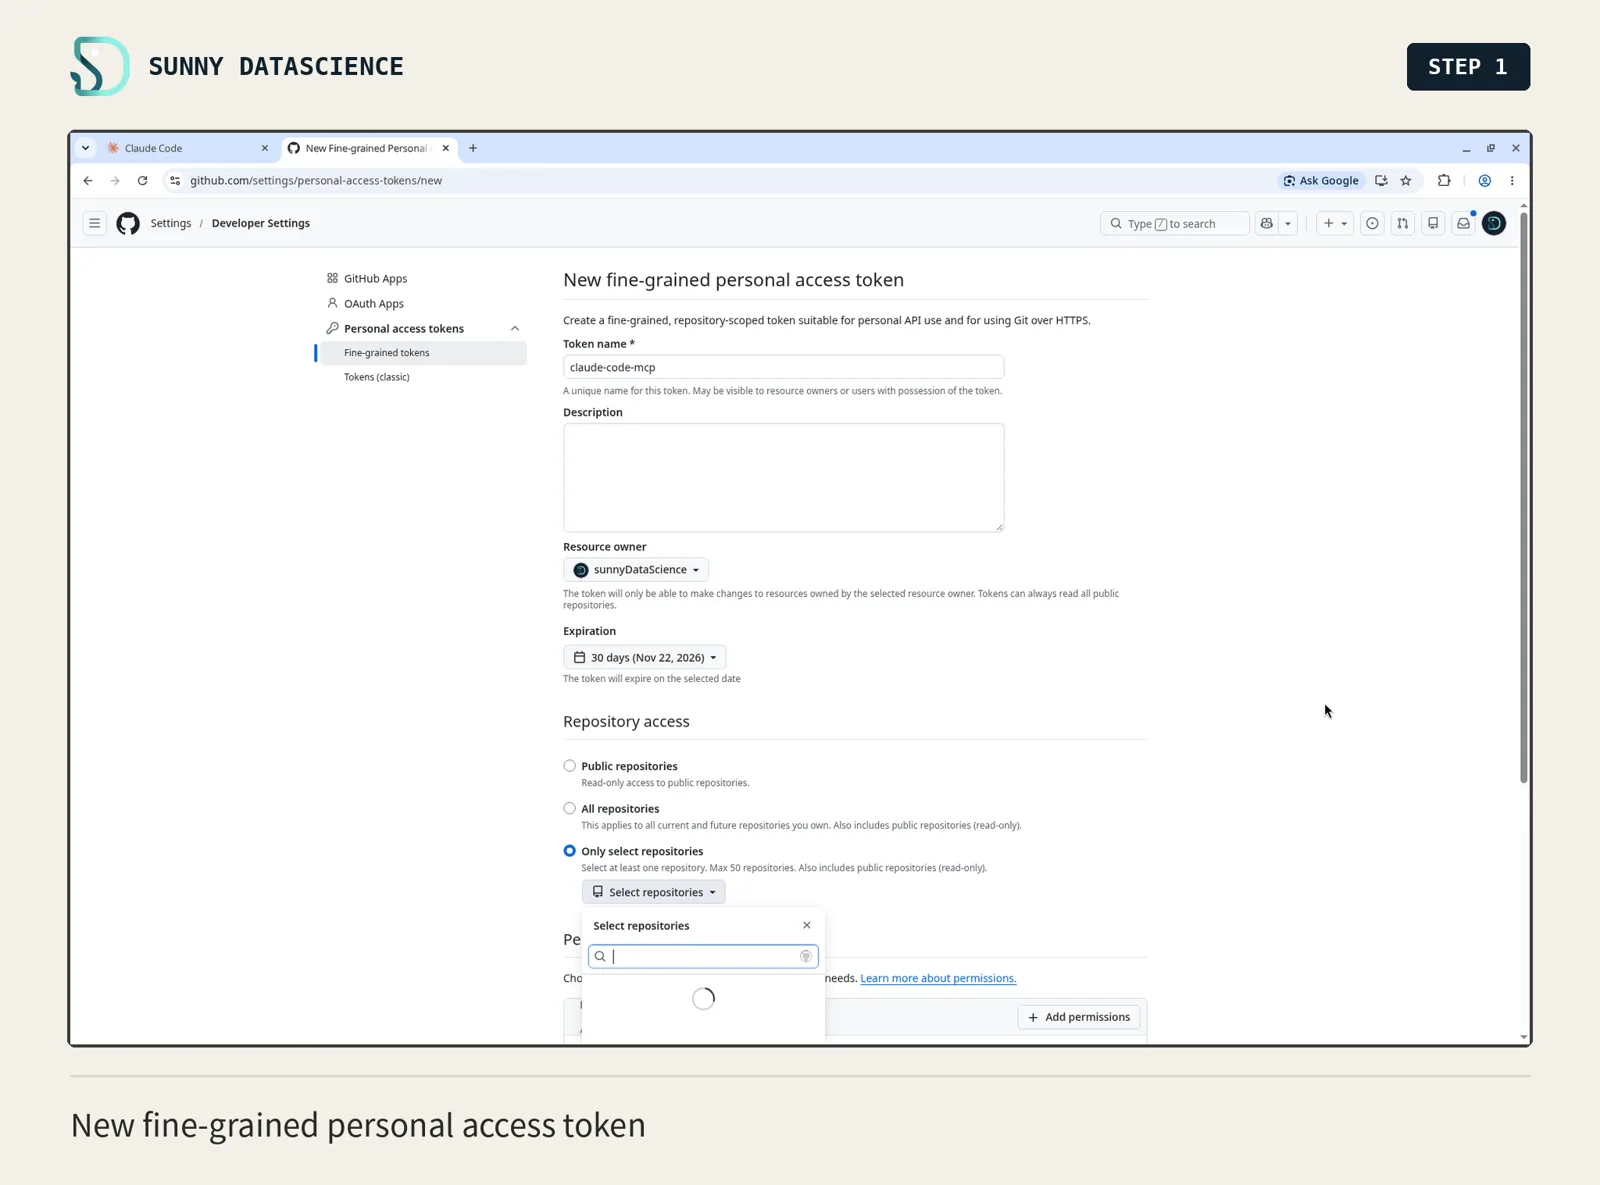Screen dimensions: 1600x1185
Task: View site information icon beside URL
Action: tap(175, 181)
